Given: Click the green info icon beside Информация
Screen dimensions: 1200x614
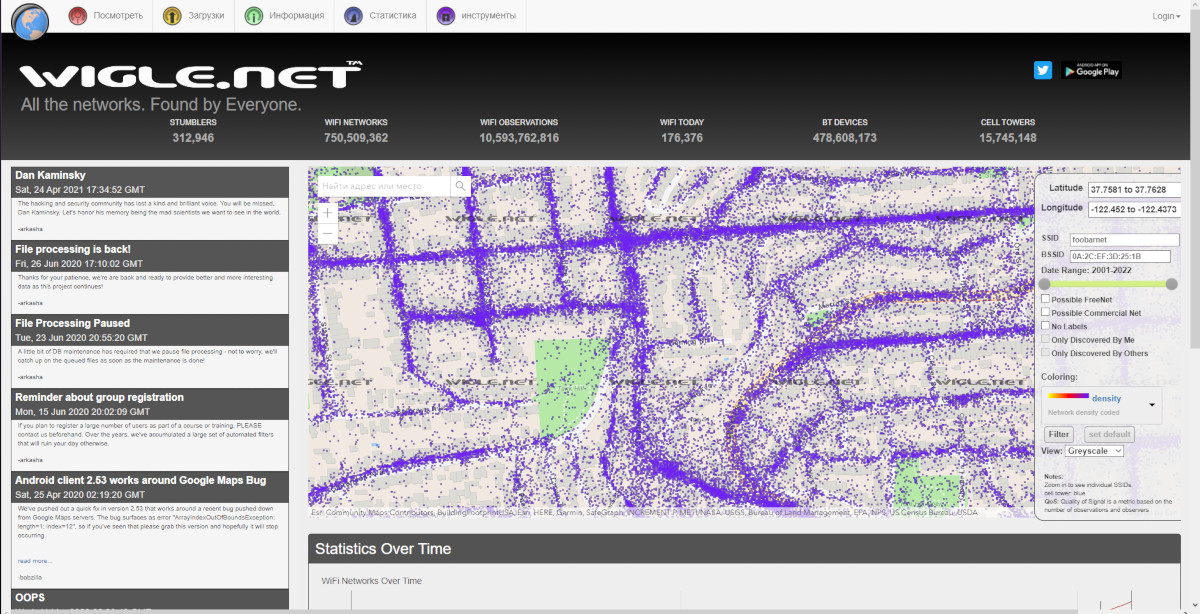Looking at the screenshot, I should [254, 16].
